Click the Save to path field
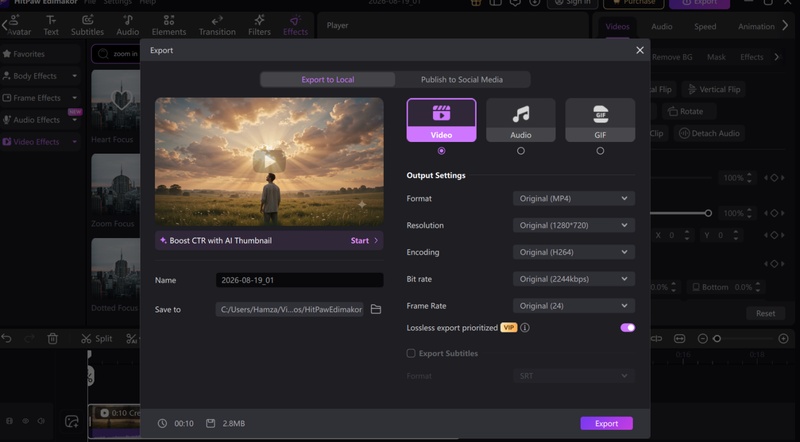This screenshot has width=800, height=442. pyautogui.click(x=289, y=309)
